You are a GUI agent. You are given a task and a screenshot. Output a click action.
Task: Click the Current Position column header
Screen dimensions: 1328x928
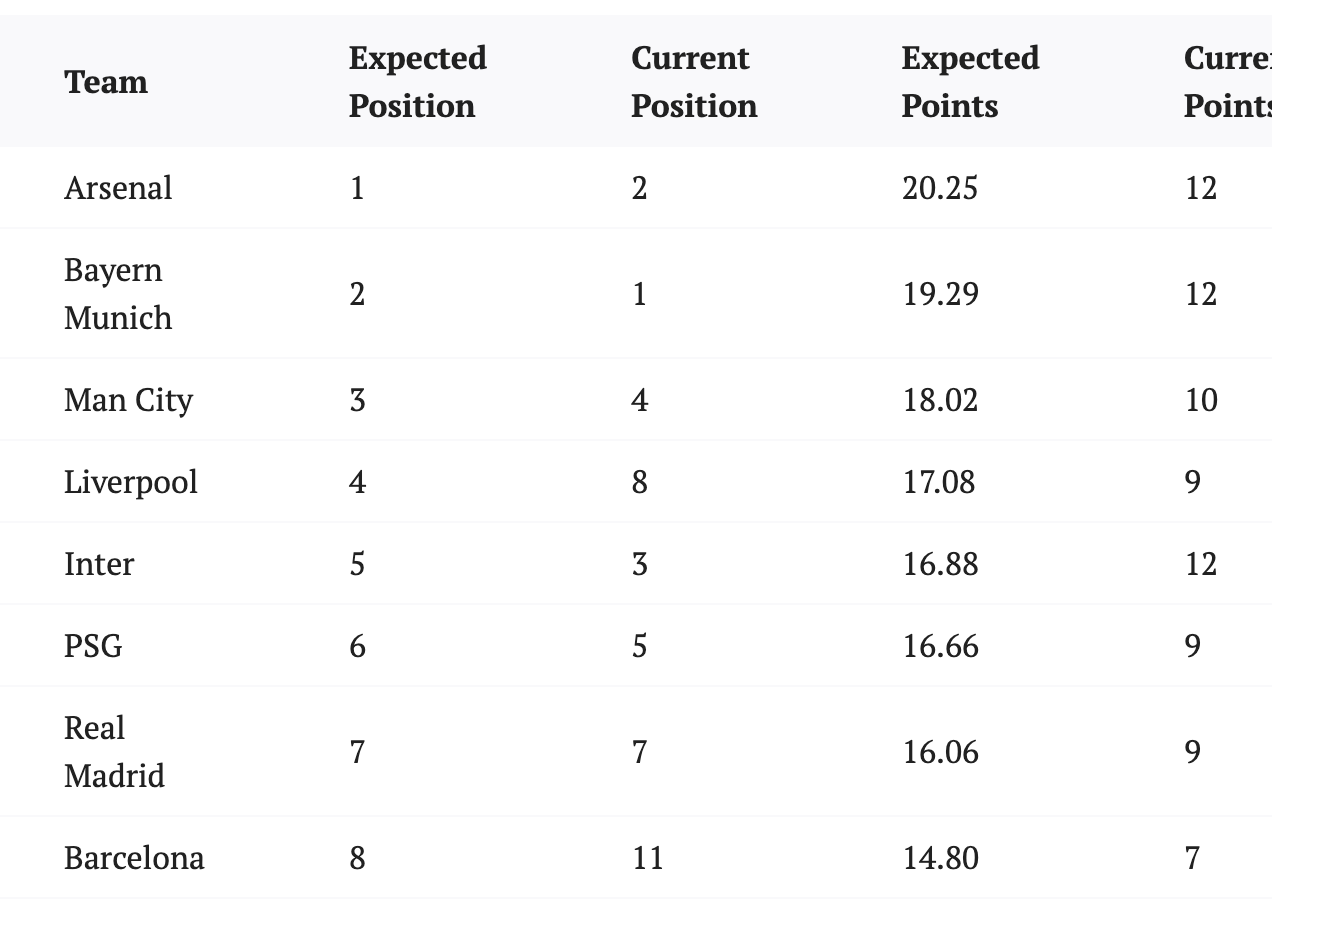pos(693,82)
